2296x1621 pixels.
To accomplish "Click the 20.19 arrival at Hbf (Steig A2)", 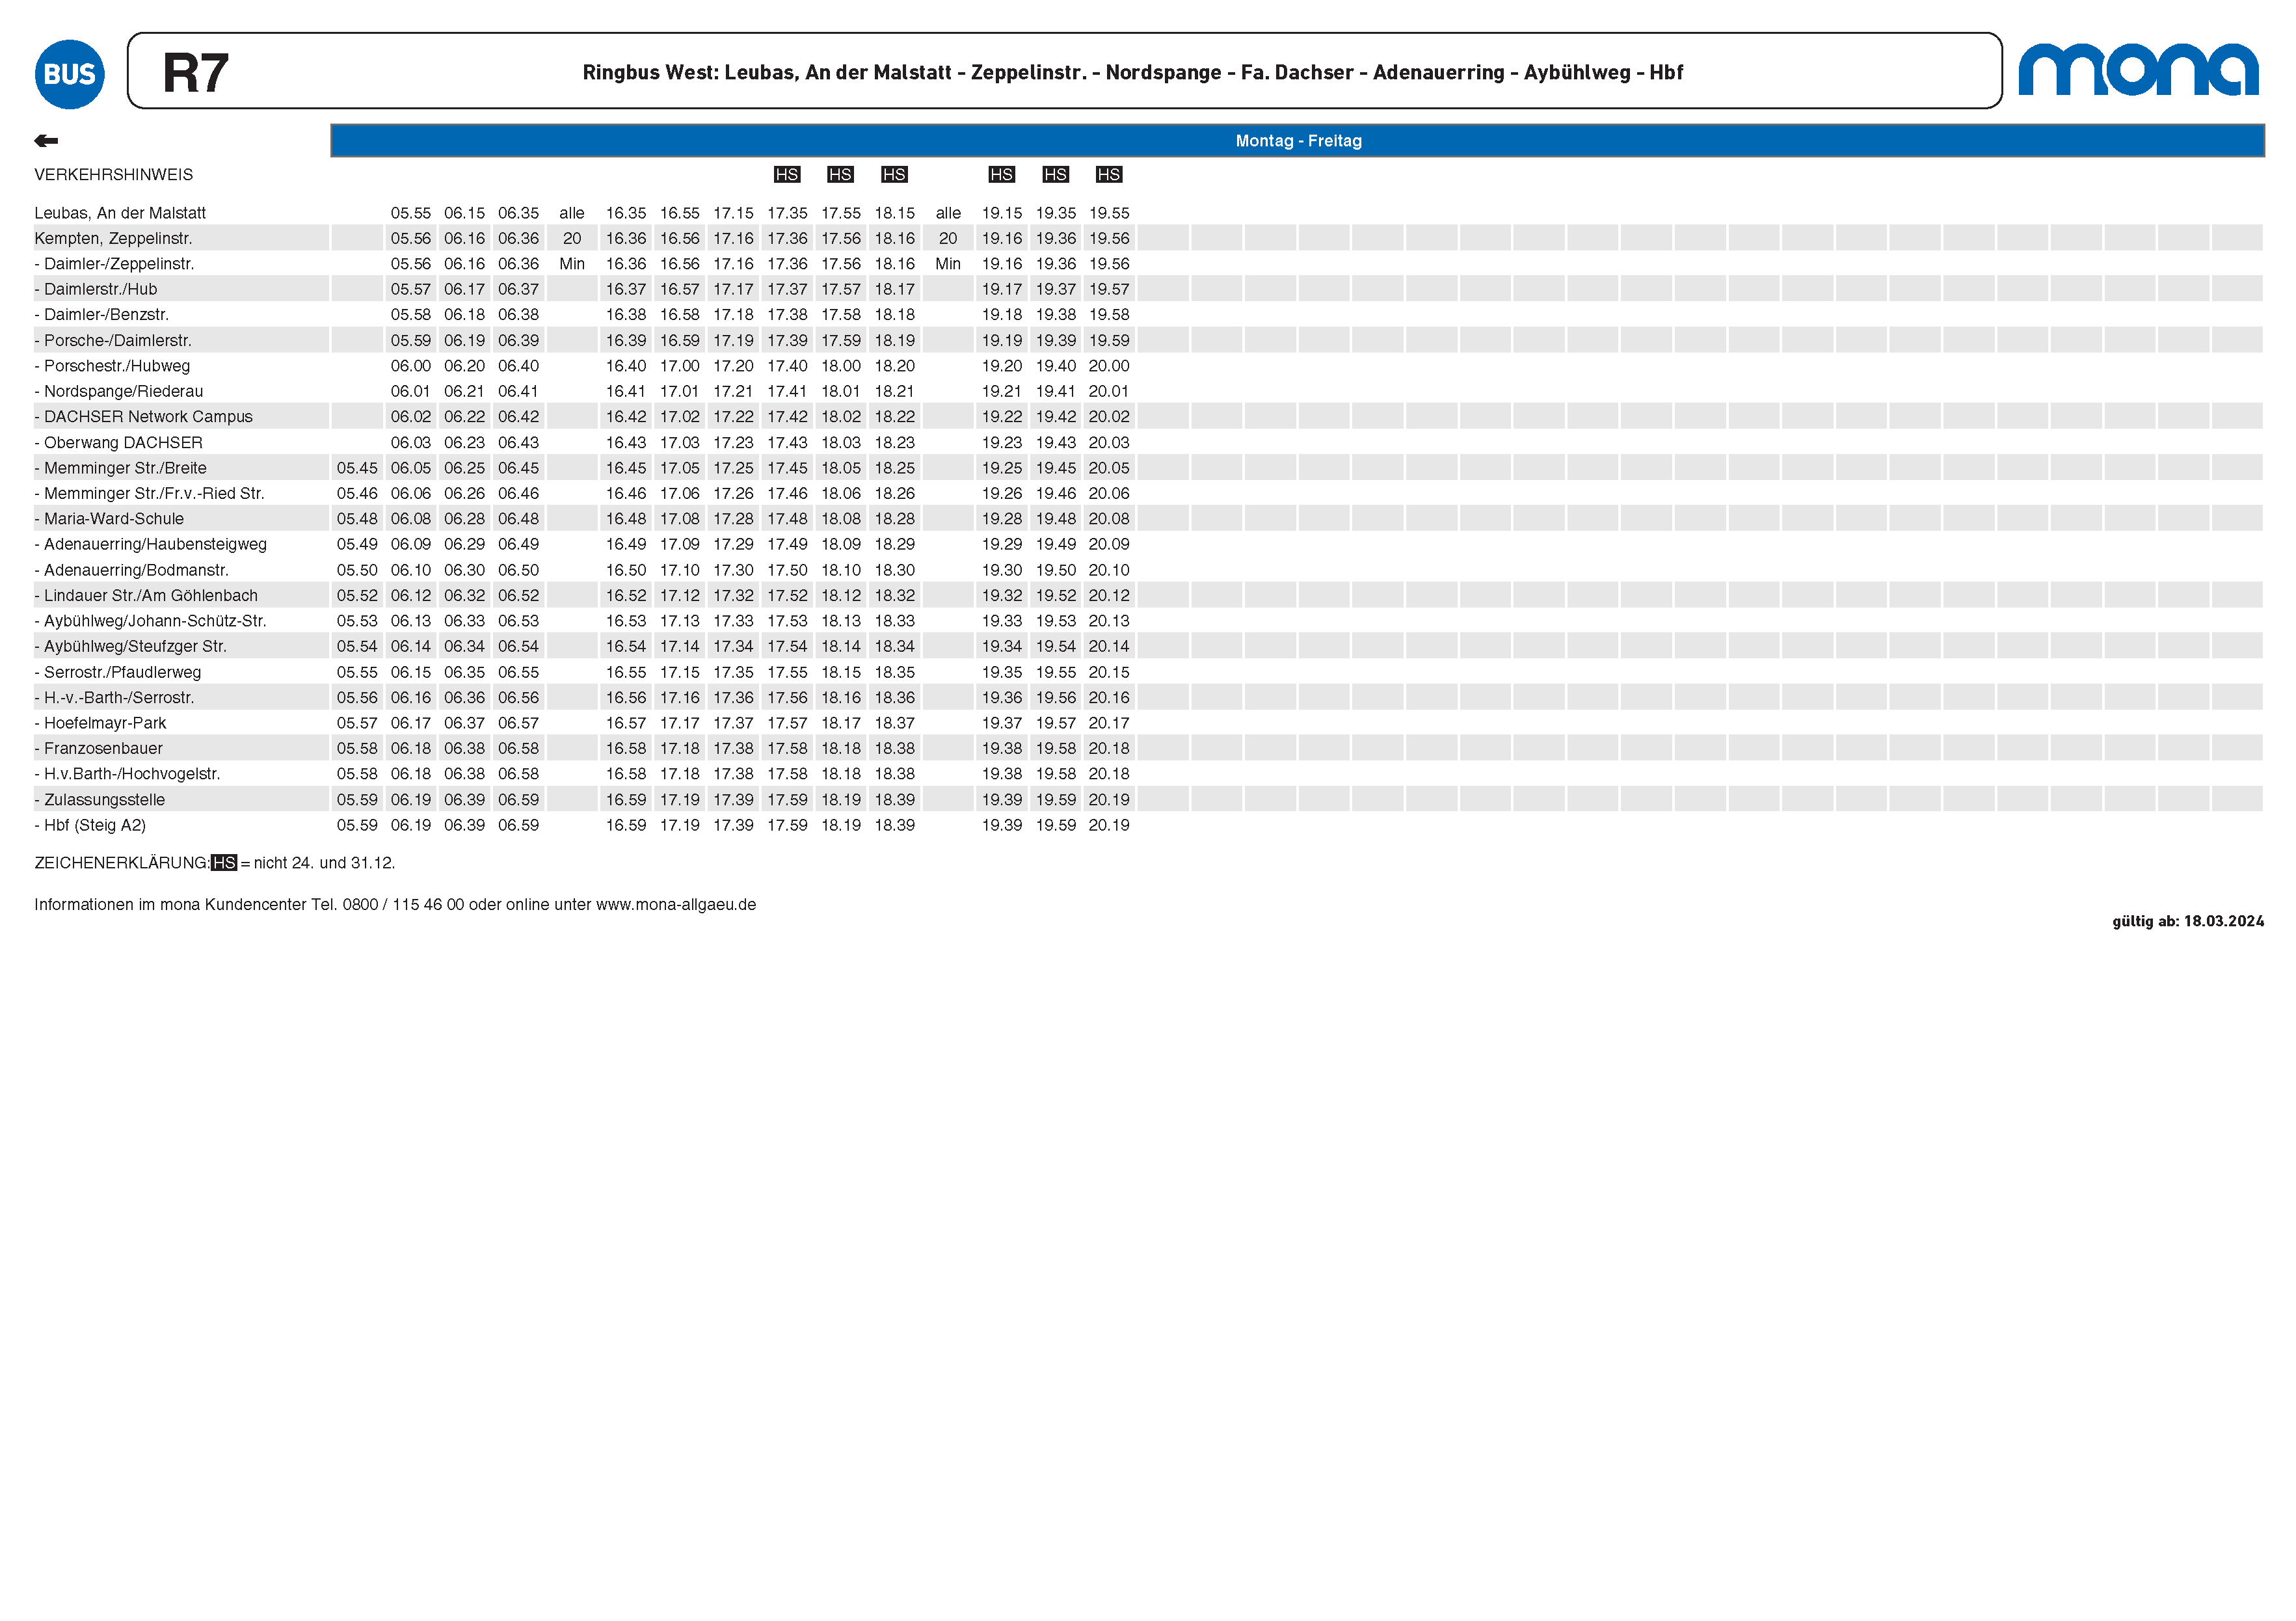I will coord(1109,825).
